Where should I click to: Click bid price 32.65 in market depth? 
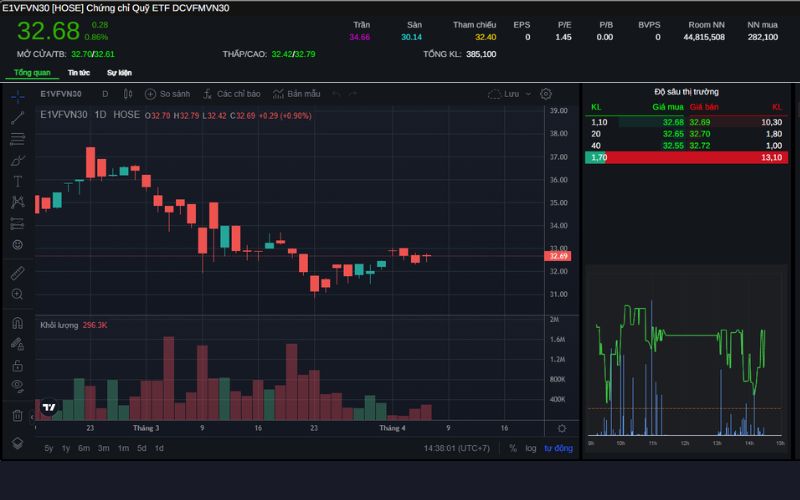point(673,134)
